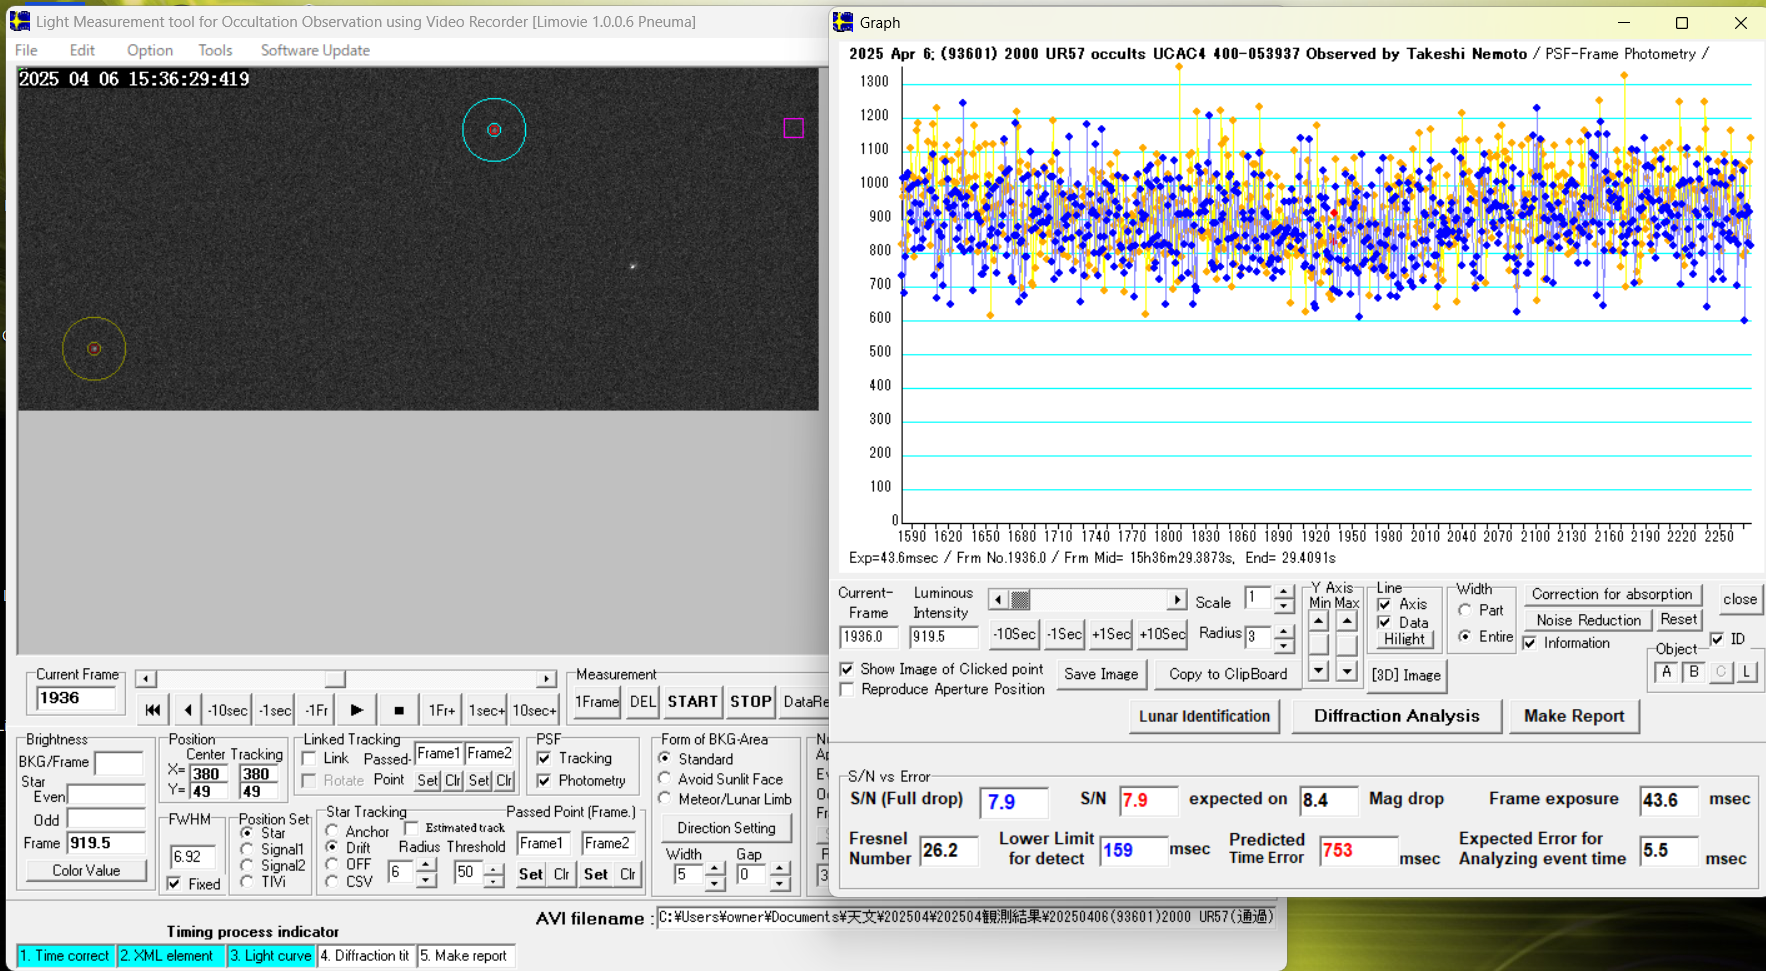Increase BKG-Area Width with up spinner
Screen dimensions: 1766x971
[714, 868]
